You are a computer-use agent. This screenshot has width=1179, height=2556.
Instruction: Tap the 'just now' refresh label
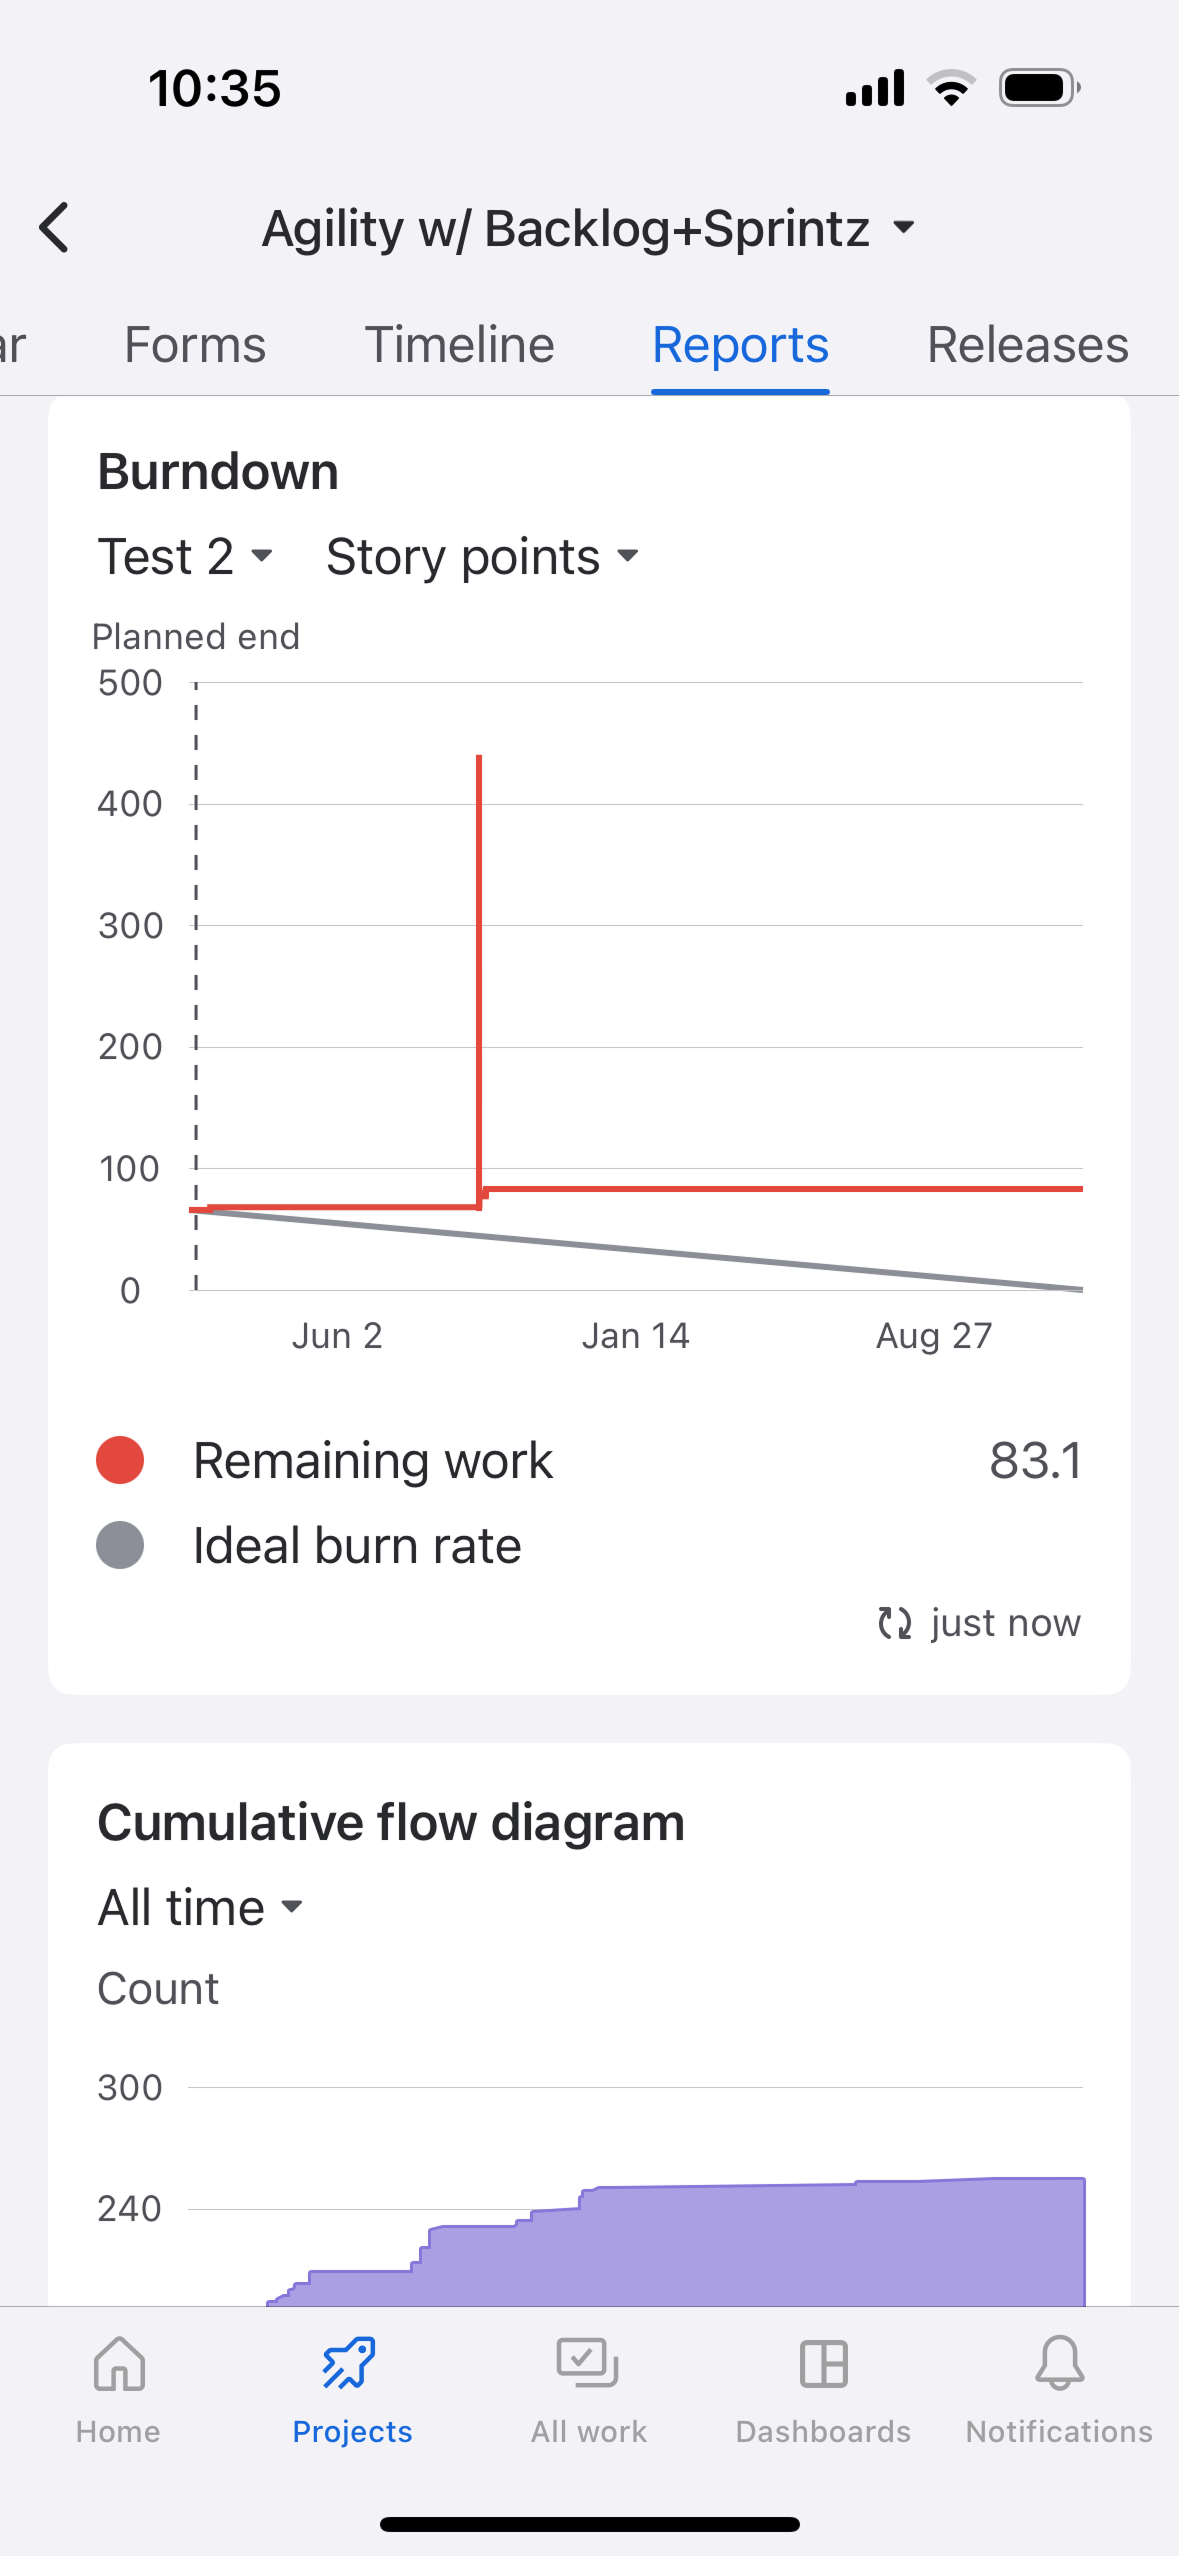point(1005,1622)
